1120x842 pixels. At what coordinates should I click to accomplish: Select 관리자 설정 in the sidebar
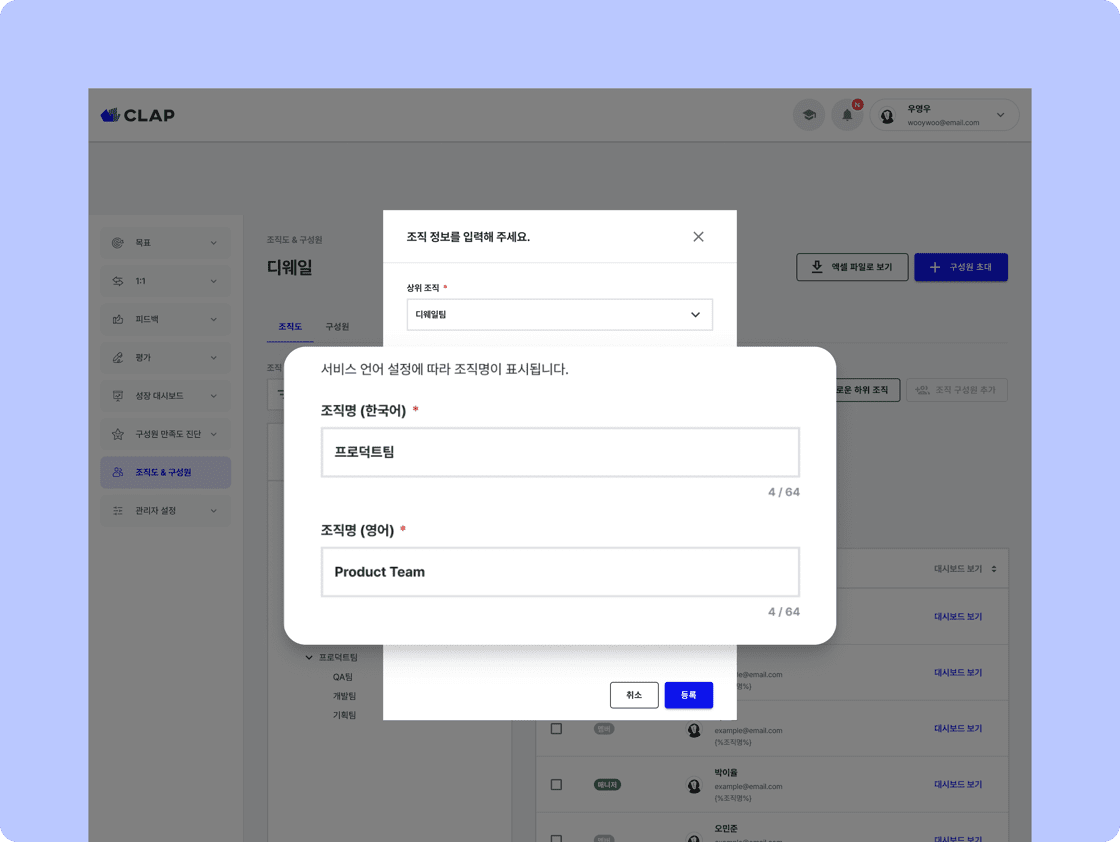pyautogui.click(x=165, y=511)
